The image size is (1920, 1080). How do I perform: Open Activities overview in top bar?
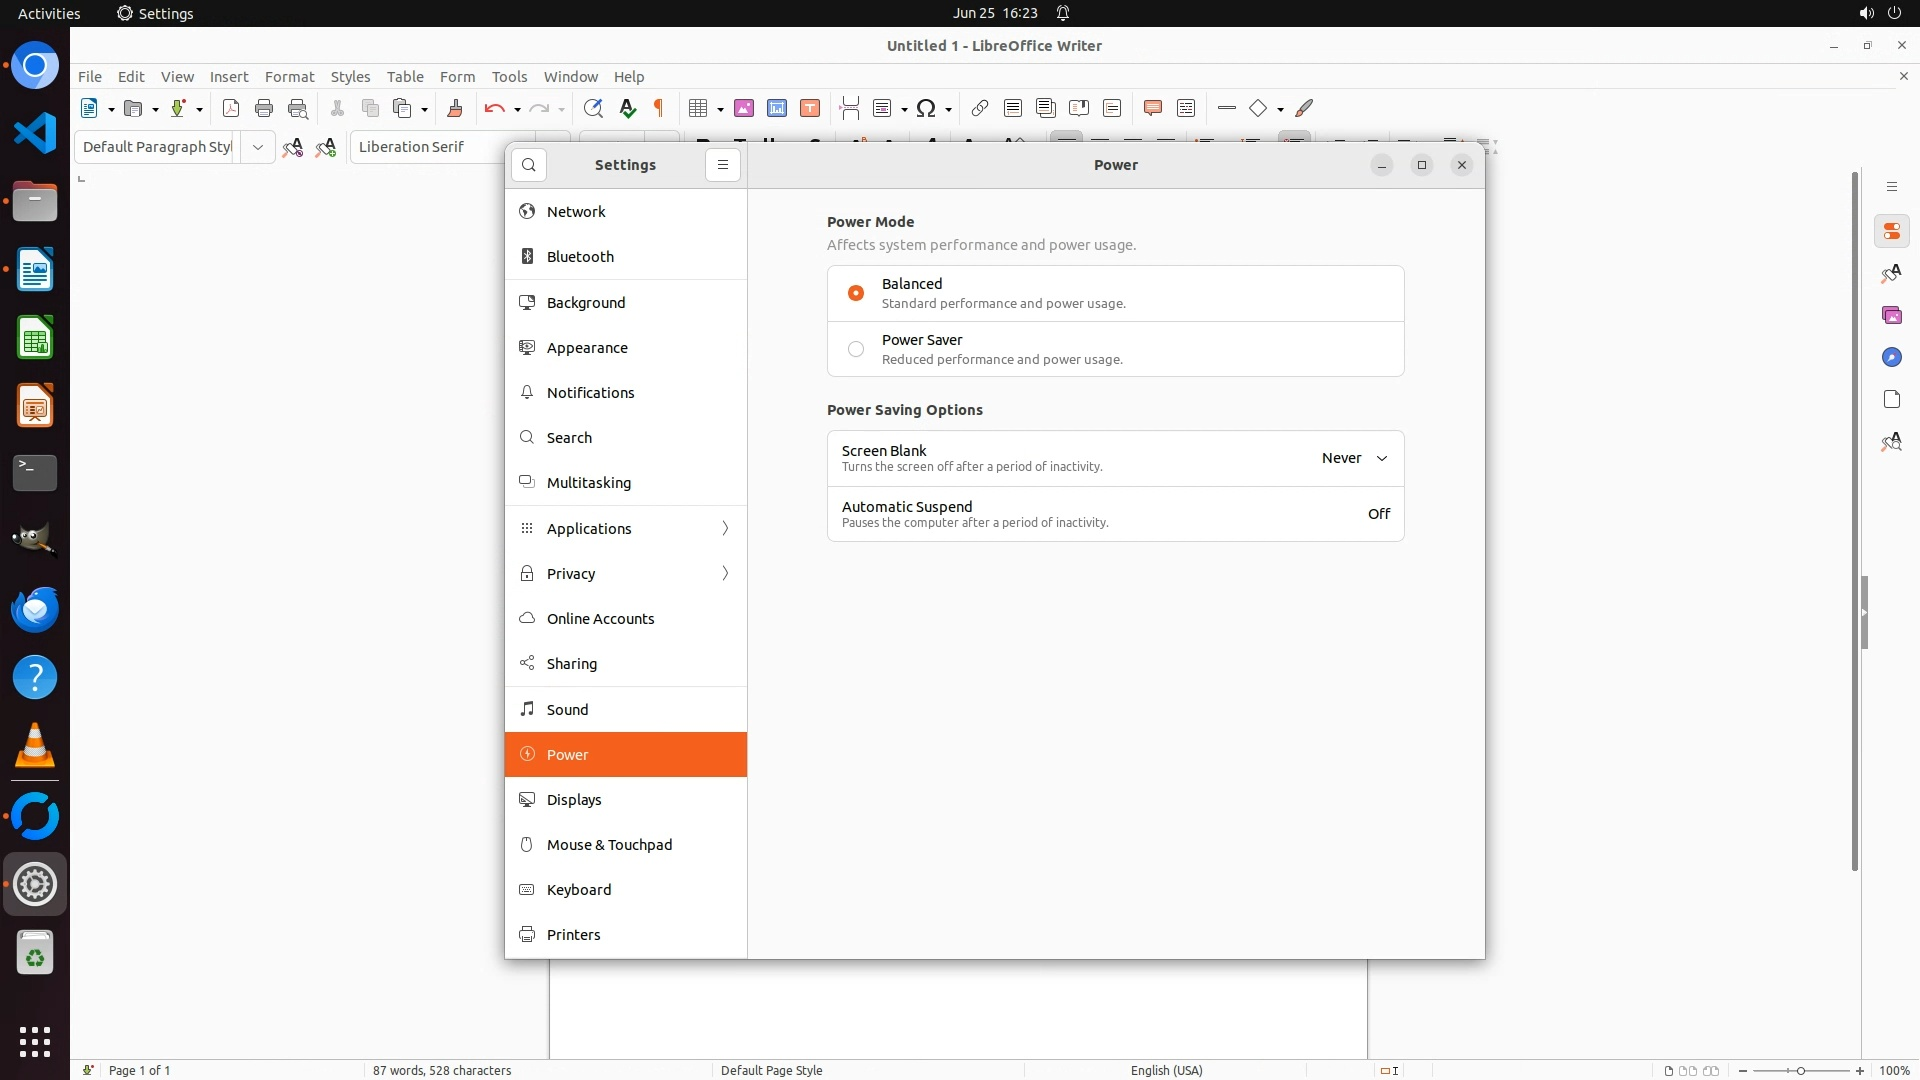[x=49, y=13]
